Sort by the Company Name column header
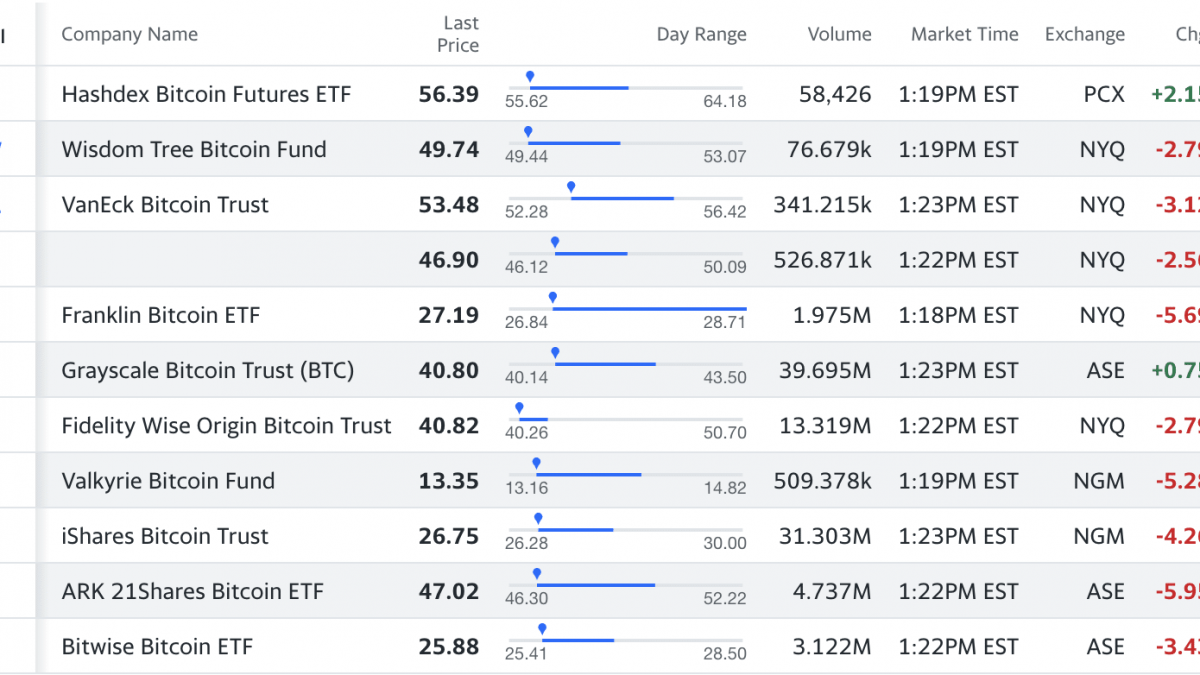 [x=129, y=34]
